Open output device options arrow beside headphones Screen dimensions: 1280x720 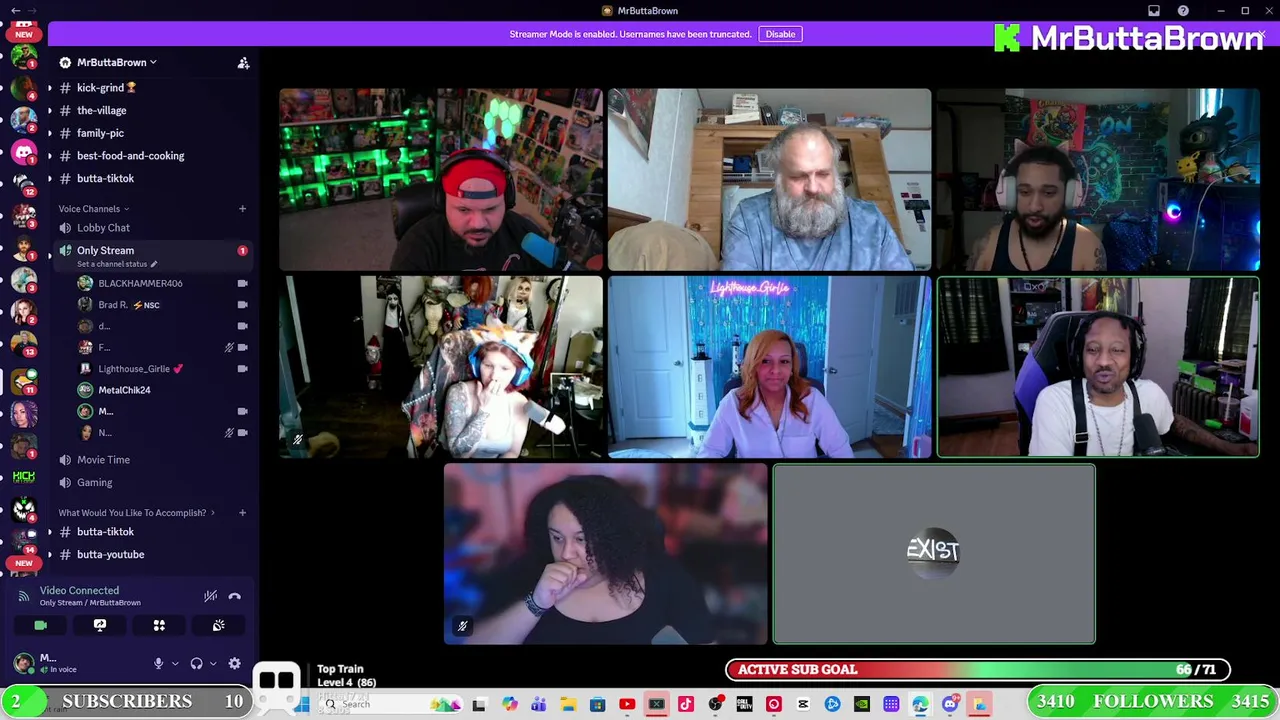click(x=212, y=663)
